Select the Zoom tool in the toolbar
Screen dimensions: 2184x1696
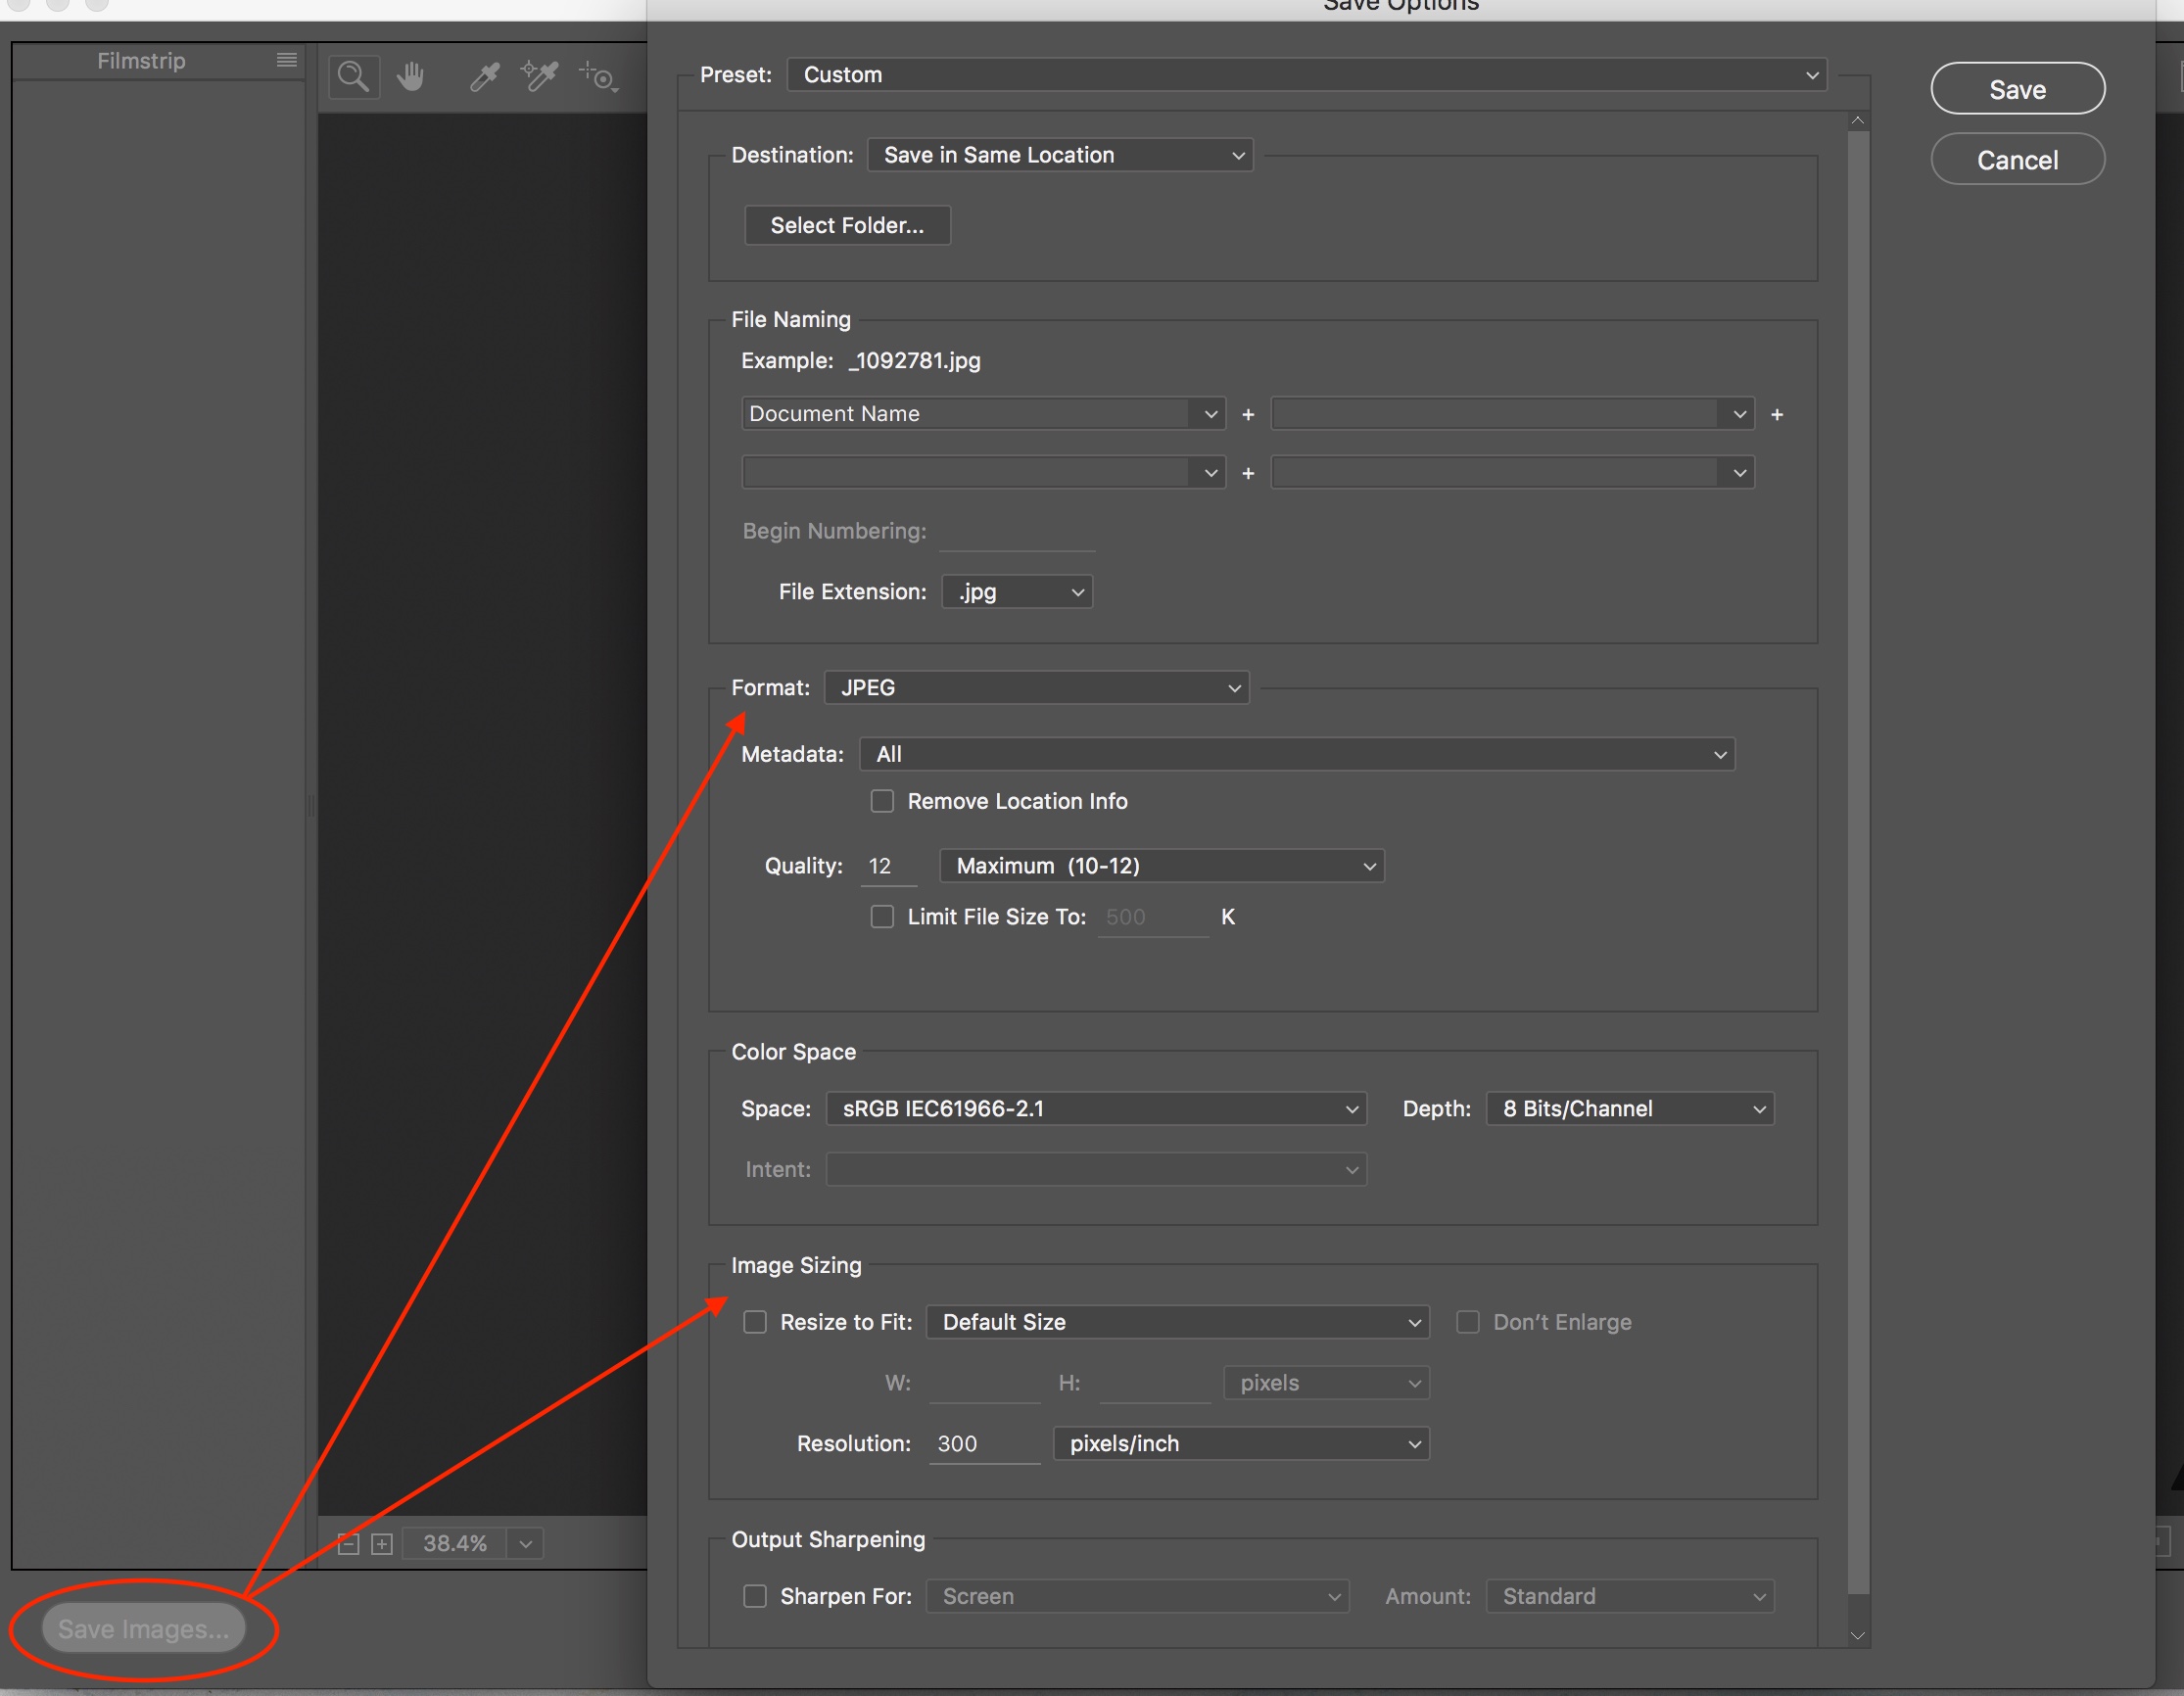[353, 77]
